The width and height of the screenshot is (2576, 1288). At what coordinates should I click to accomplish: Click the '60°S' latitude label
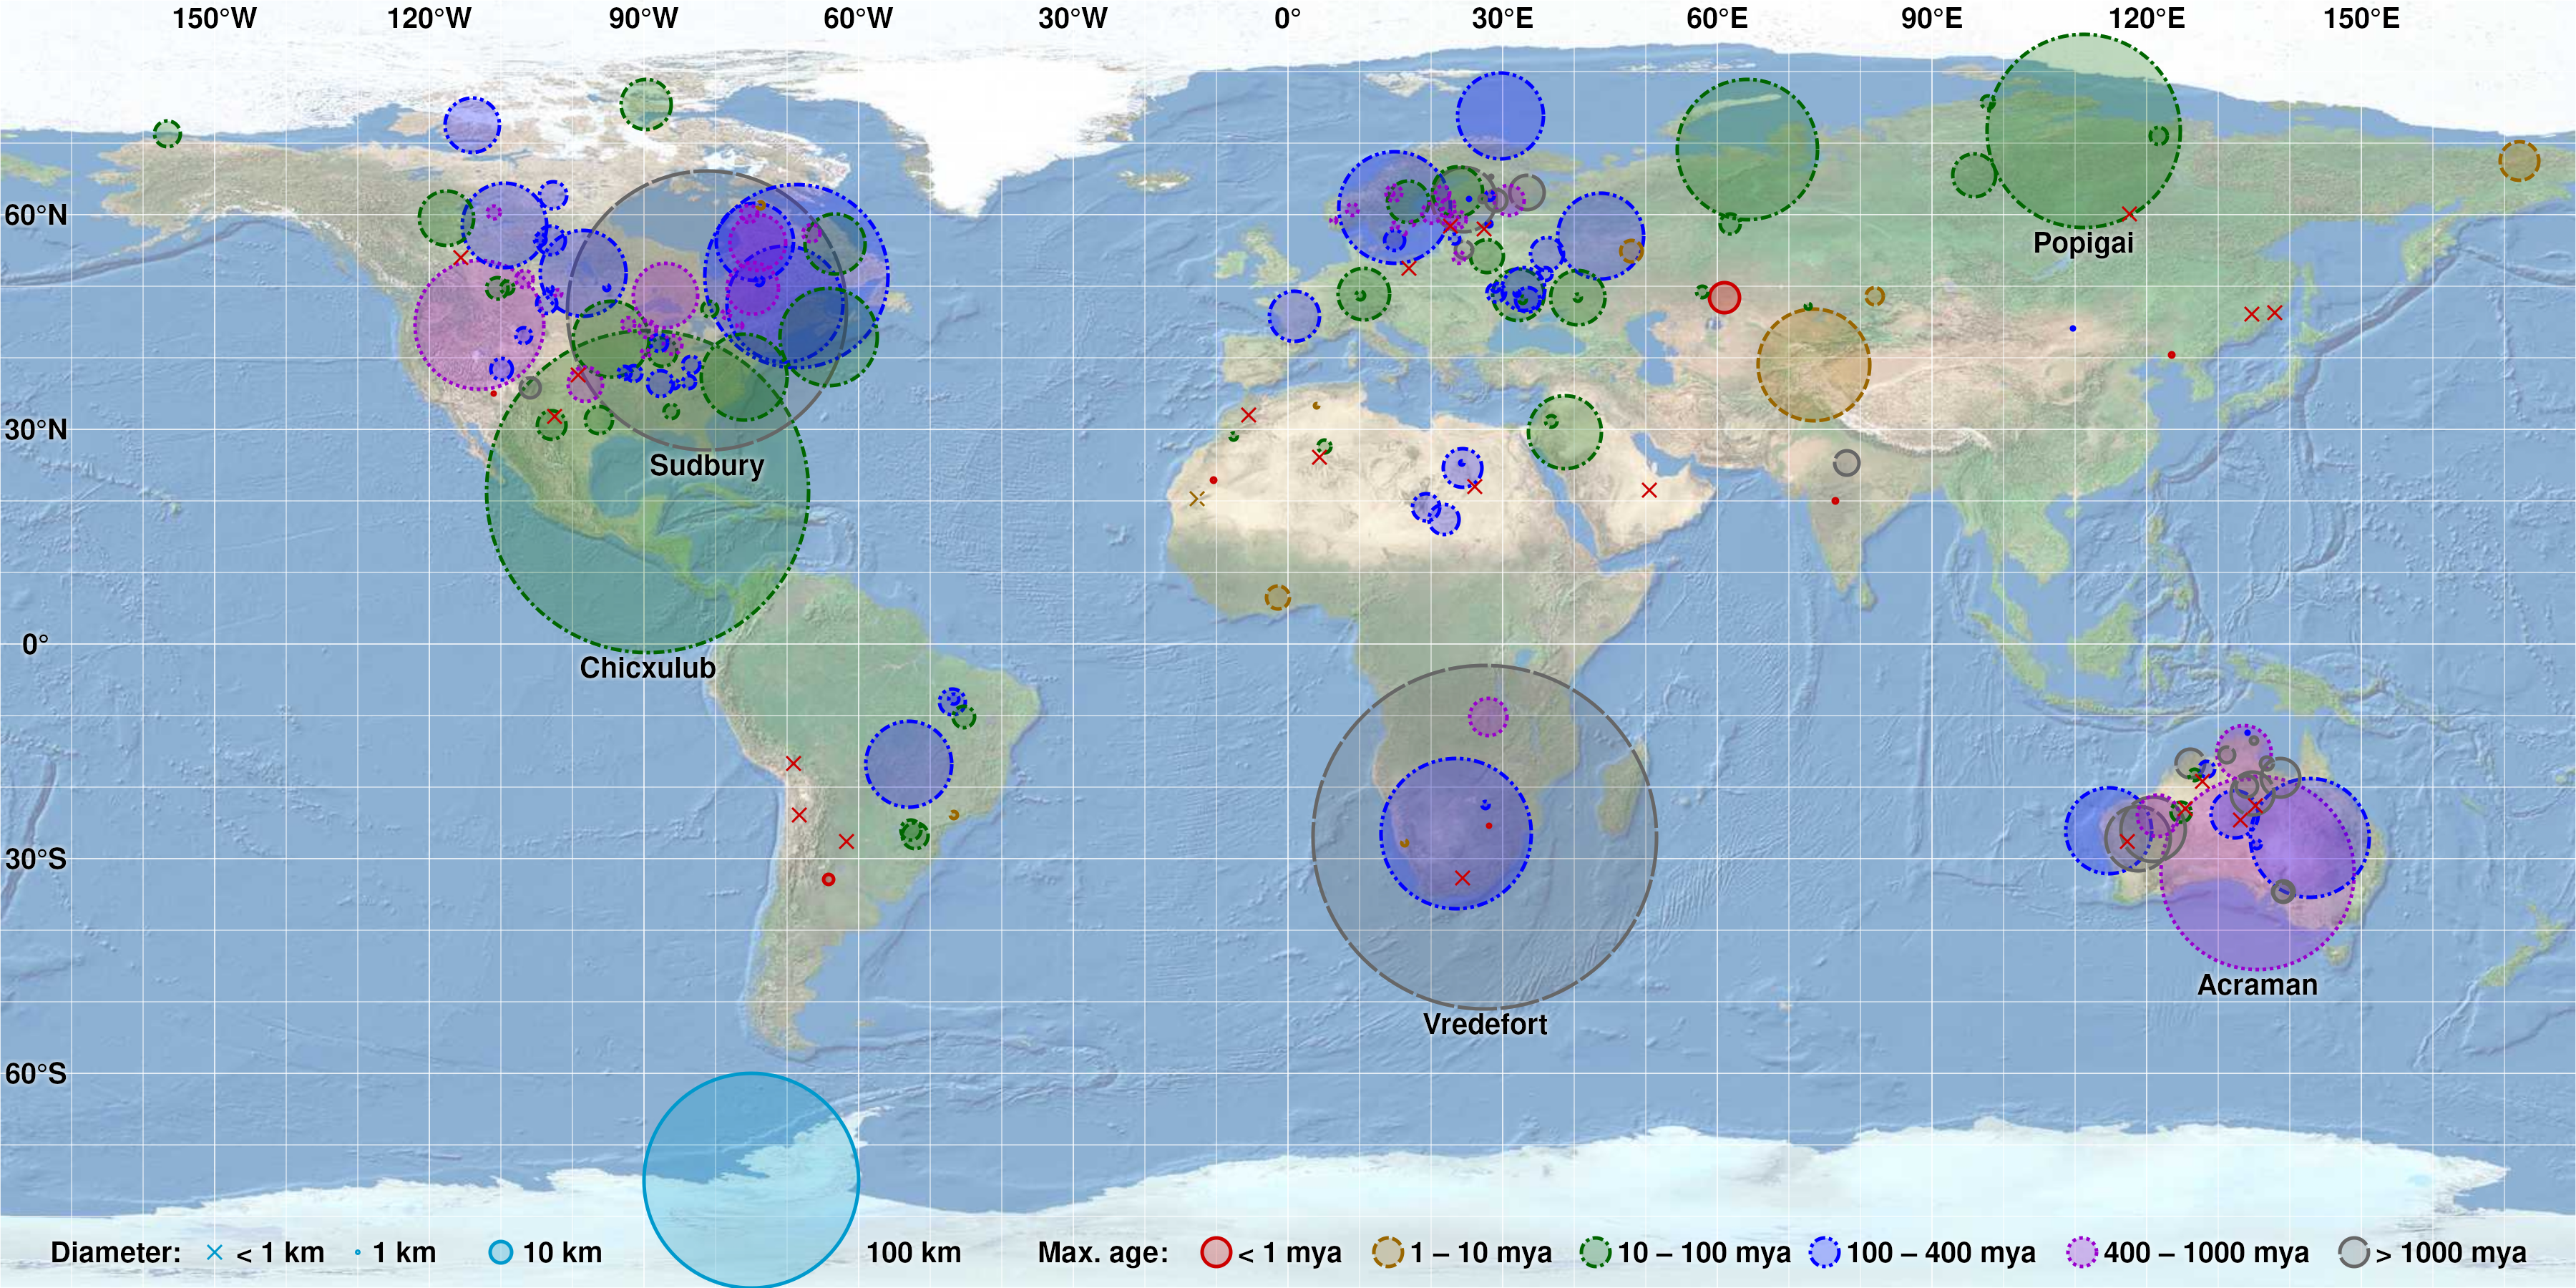[36, 1074]
